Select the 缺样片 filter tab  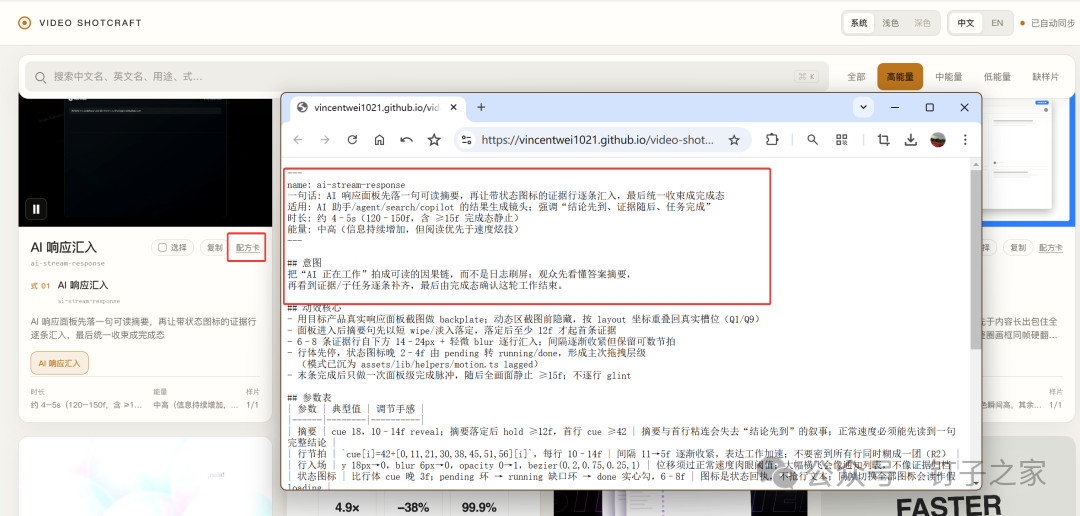click(x=1046, y=76)
